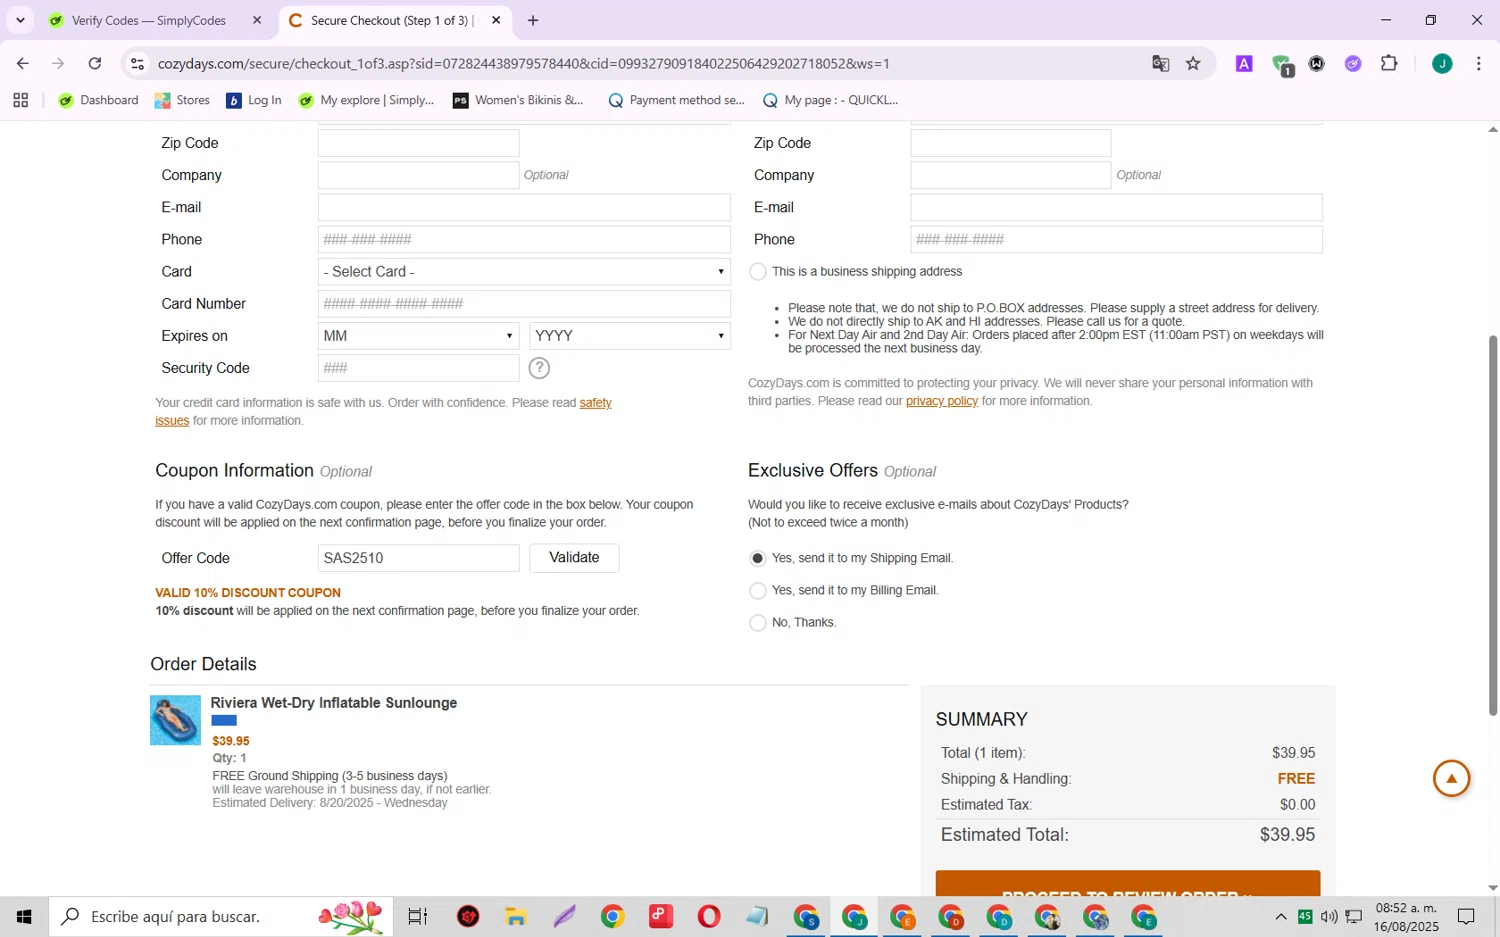This screenshot has height=937, width=1500.
Task: Click the 'Riviera Wet-Dry Inflatable Sunlounge' title
Action: pos(334,703)
